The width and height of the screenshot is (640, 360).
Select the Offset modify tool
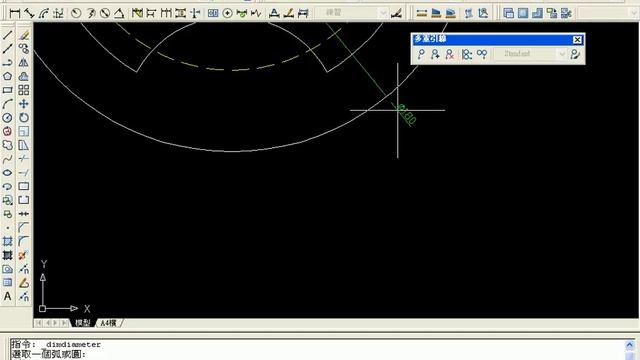coord(24,76)
